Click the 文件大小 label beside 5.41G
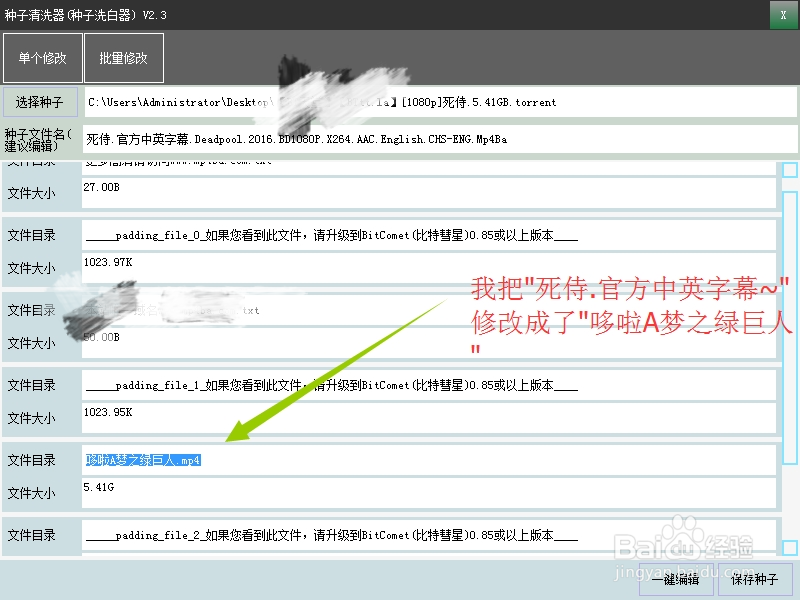This screenshot has width=800, height=600. click(x=32, y=493)
